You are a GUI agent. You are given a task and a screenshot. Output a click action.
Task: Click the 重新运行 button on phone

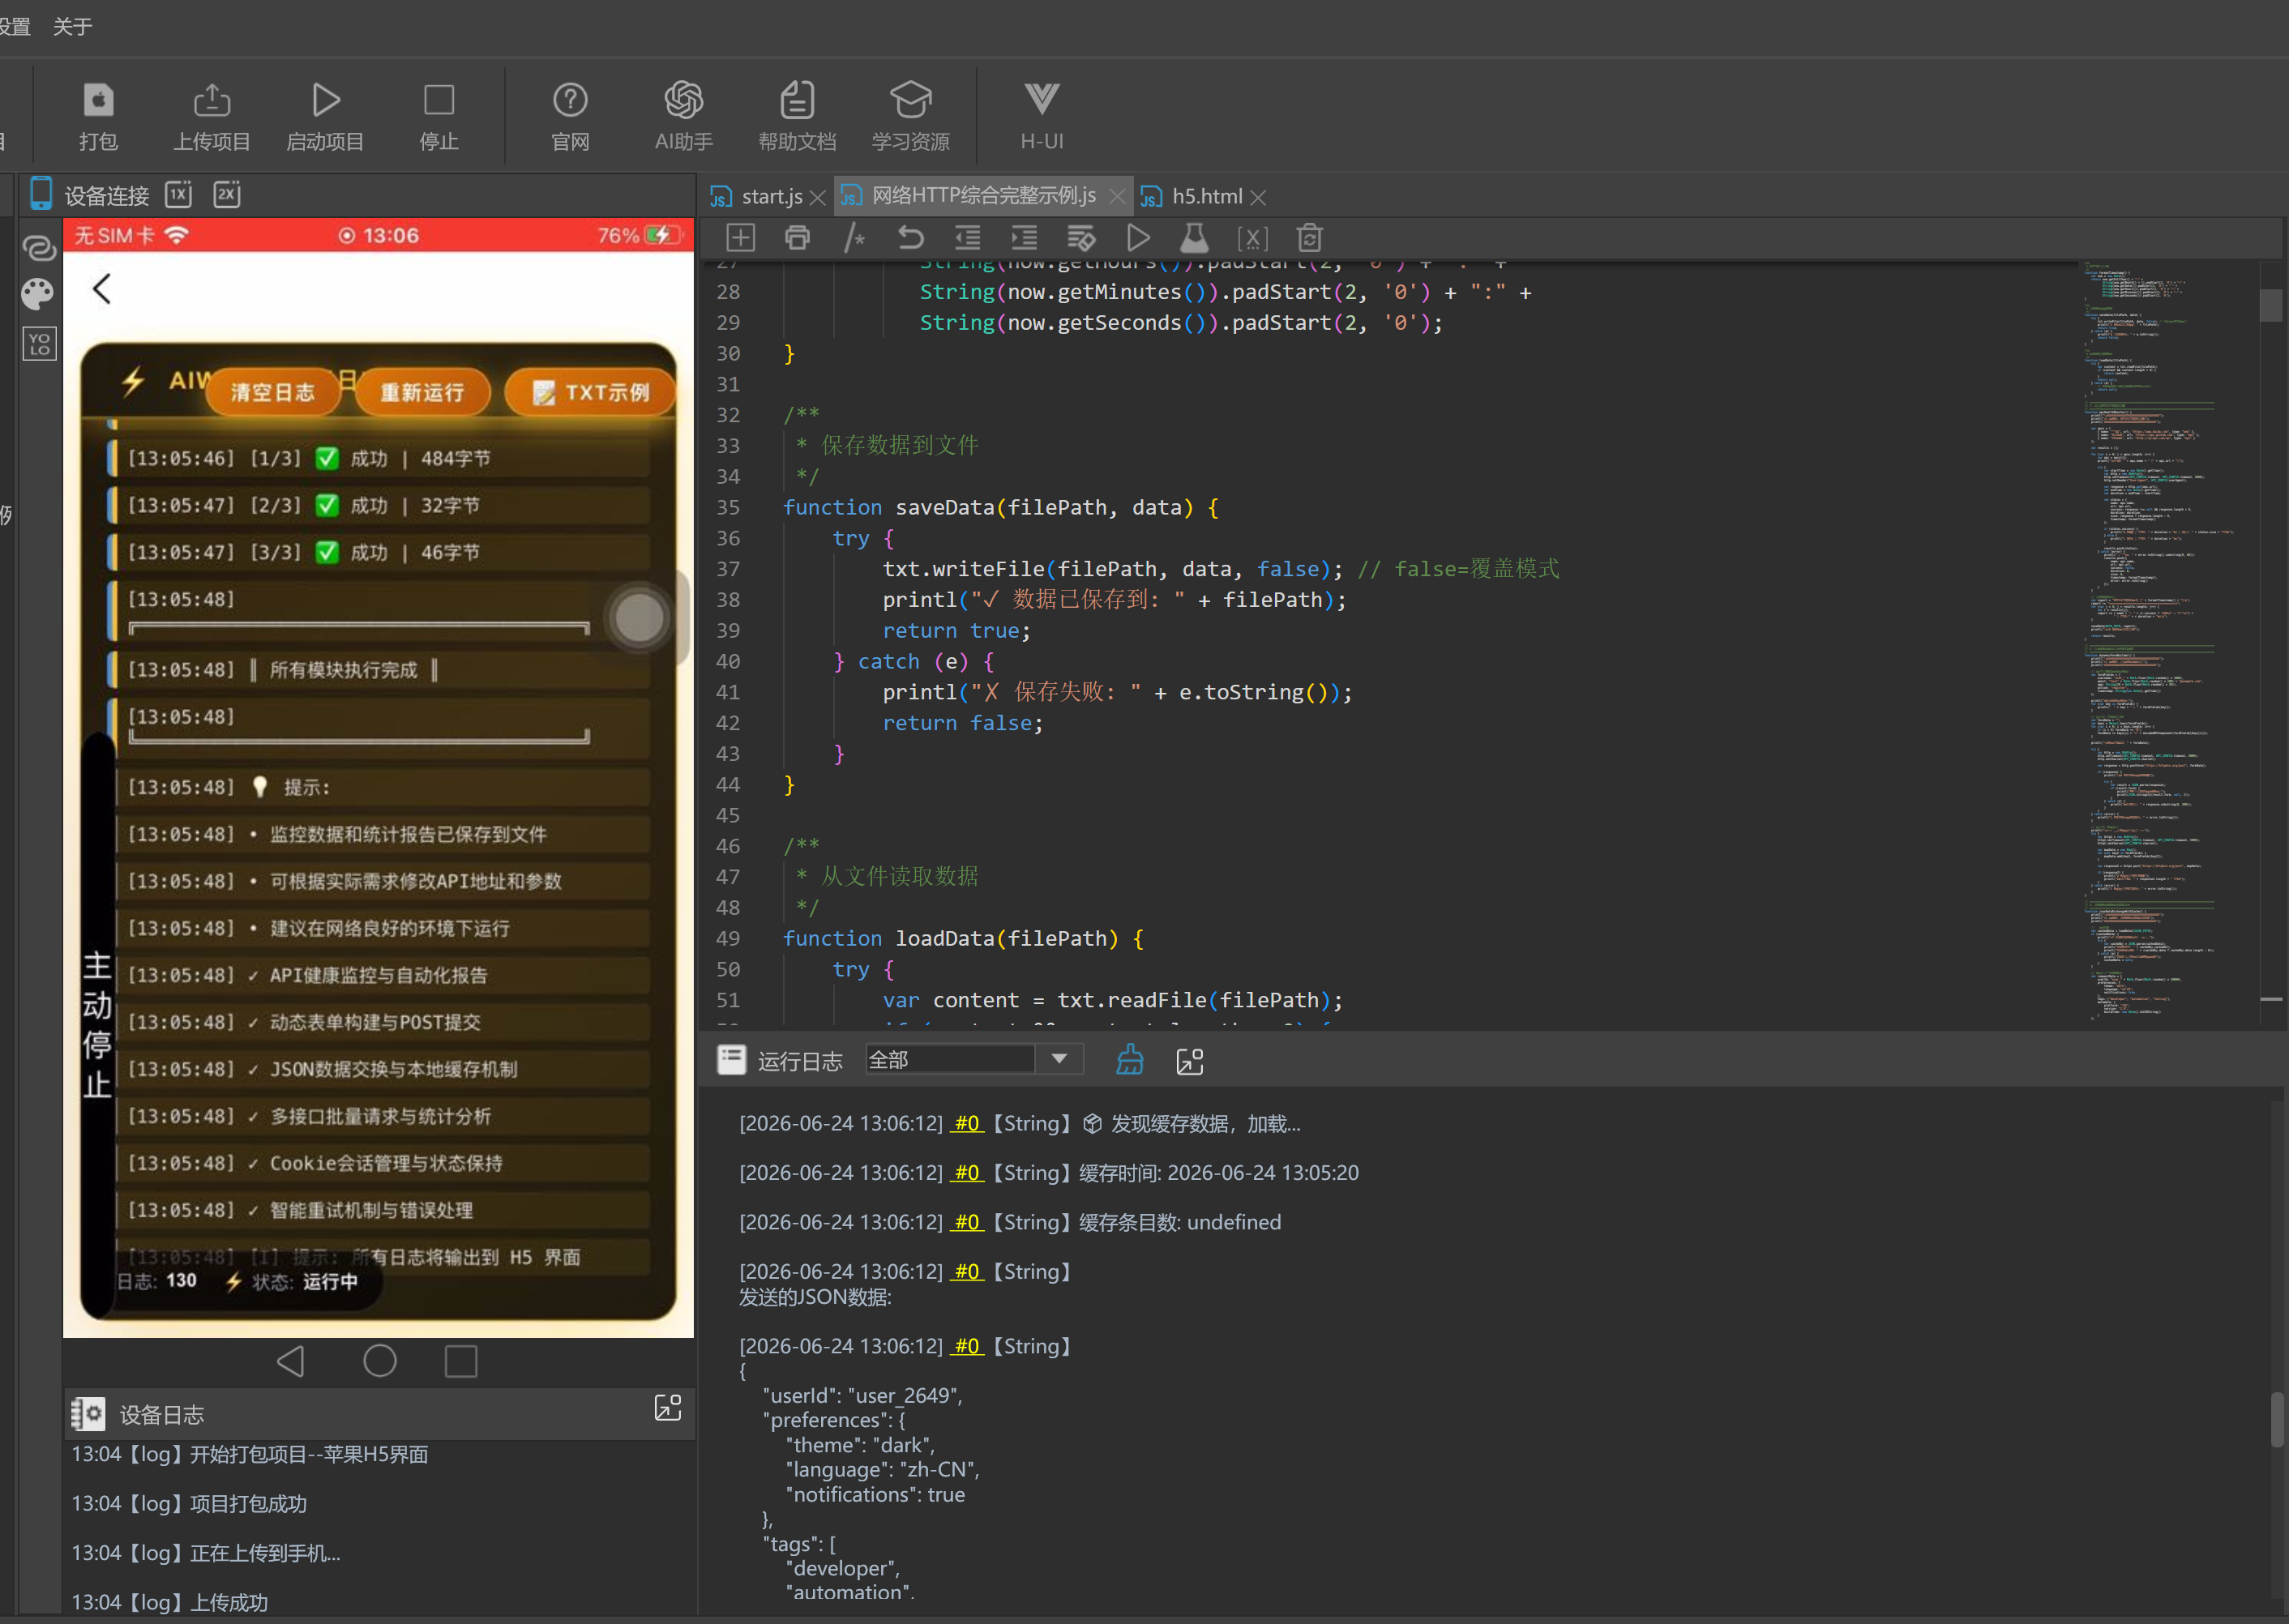(x=423, y=392)
